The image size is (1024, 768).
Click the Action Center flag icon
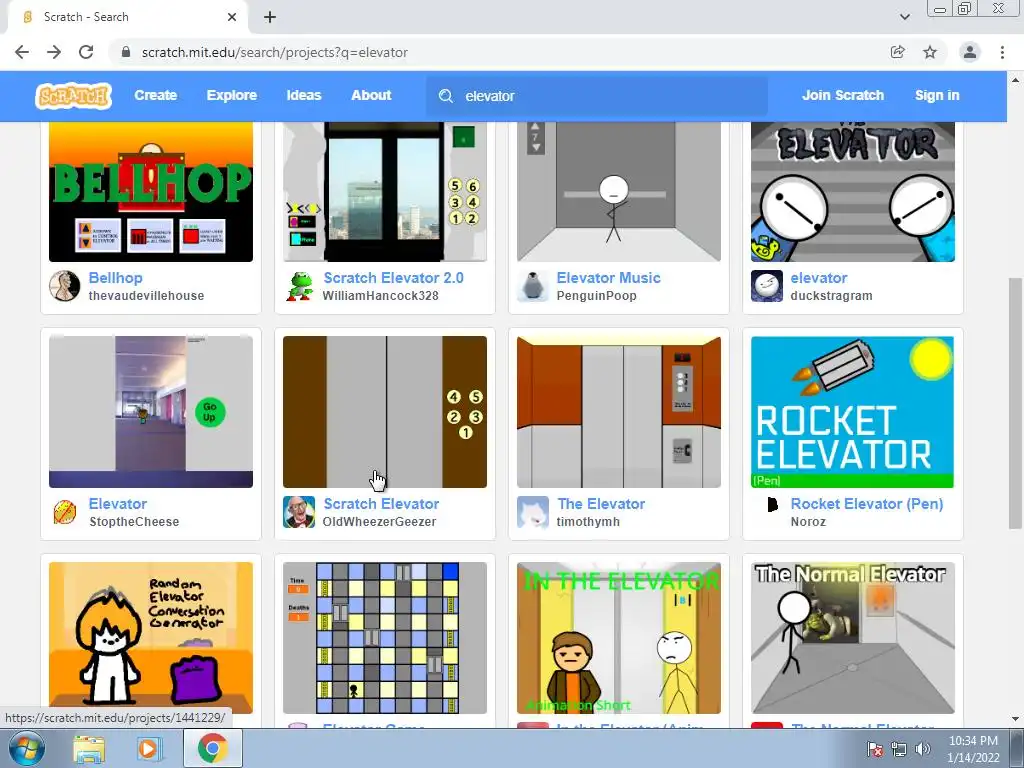(874, 749)
